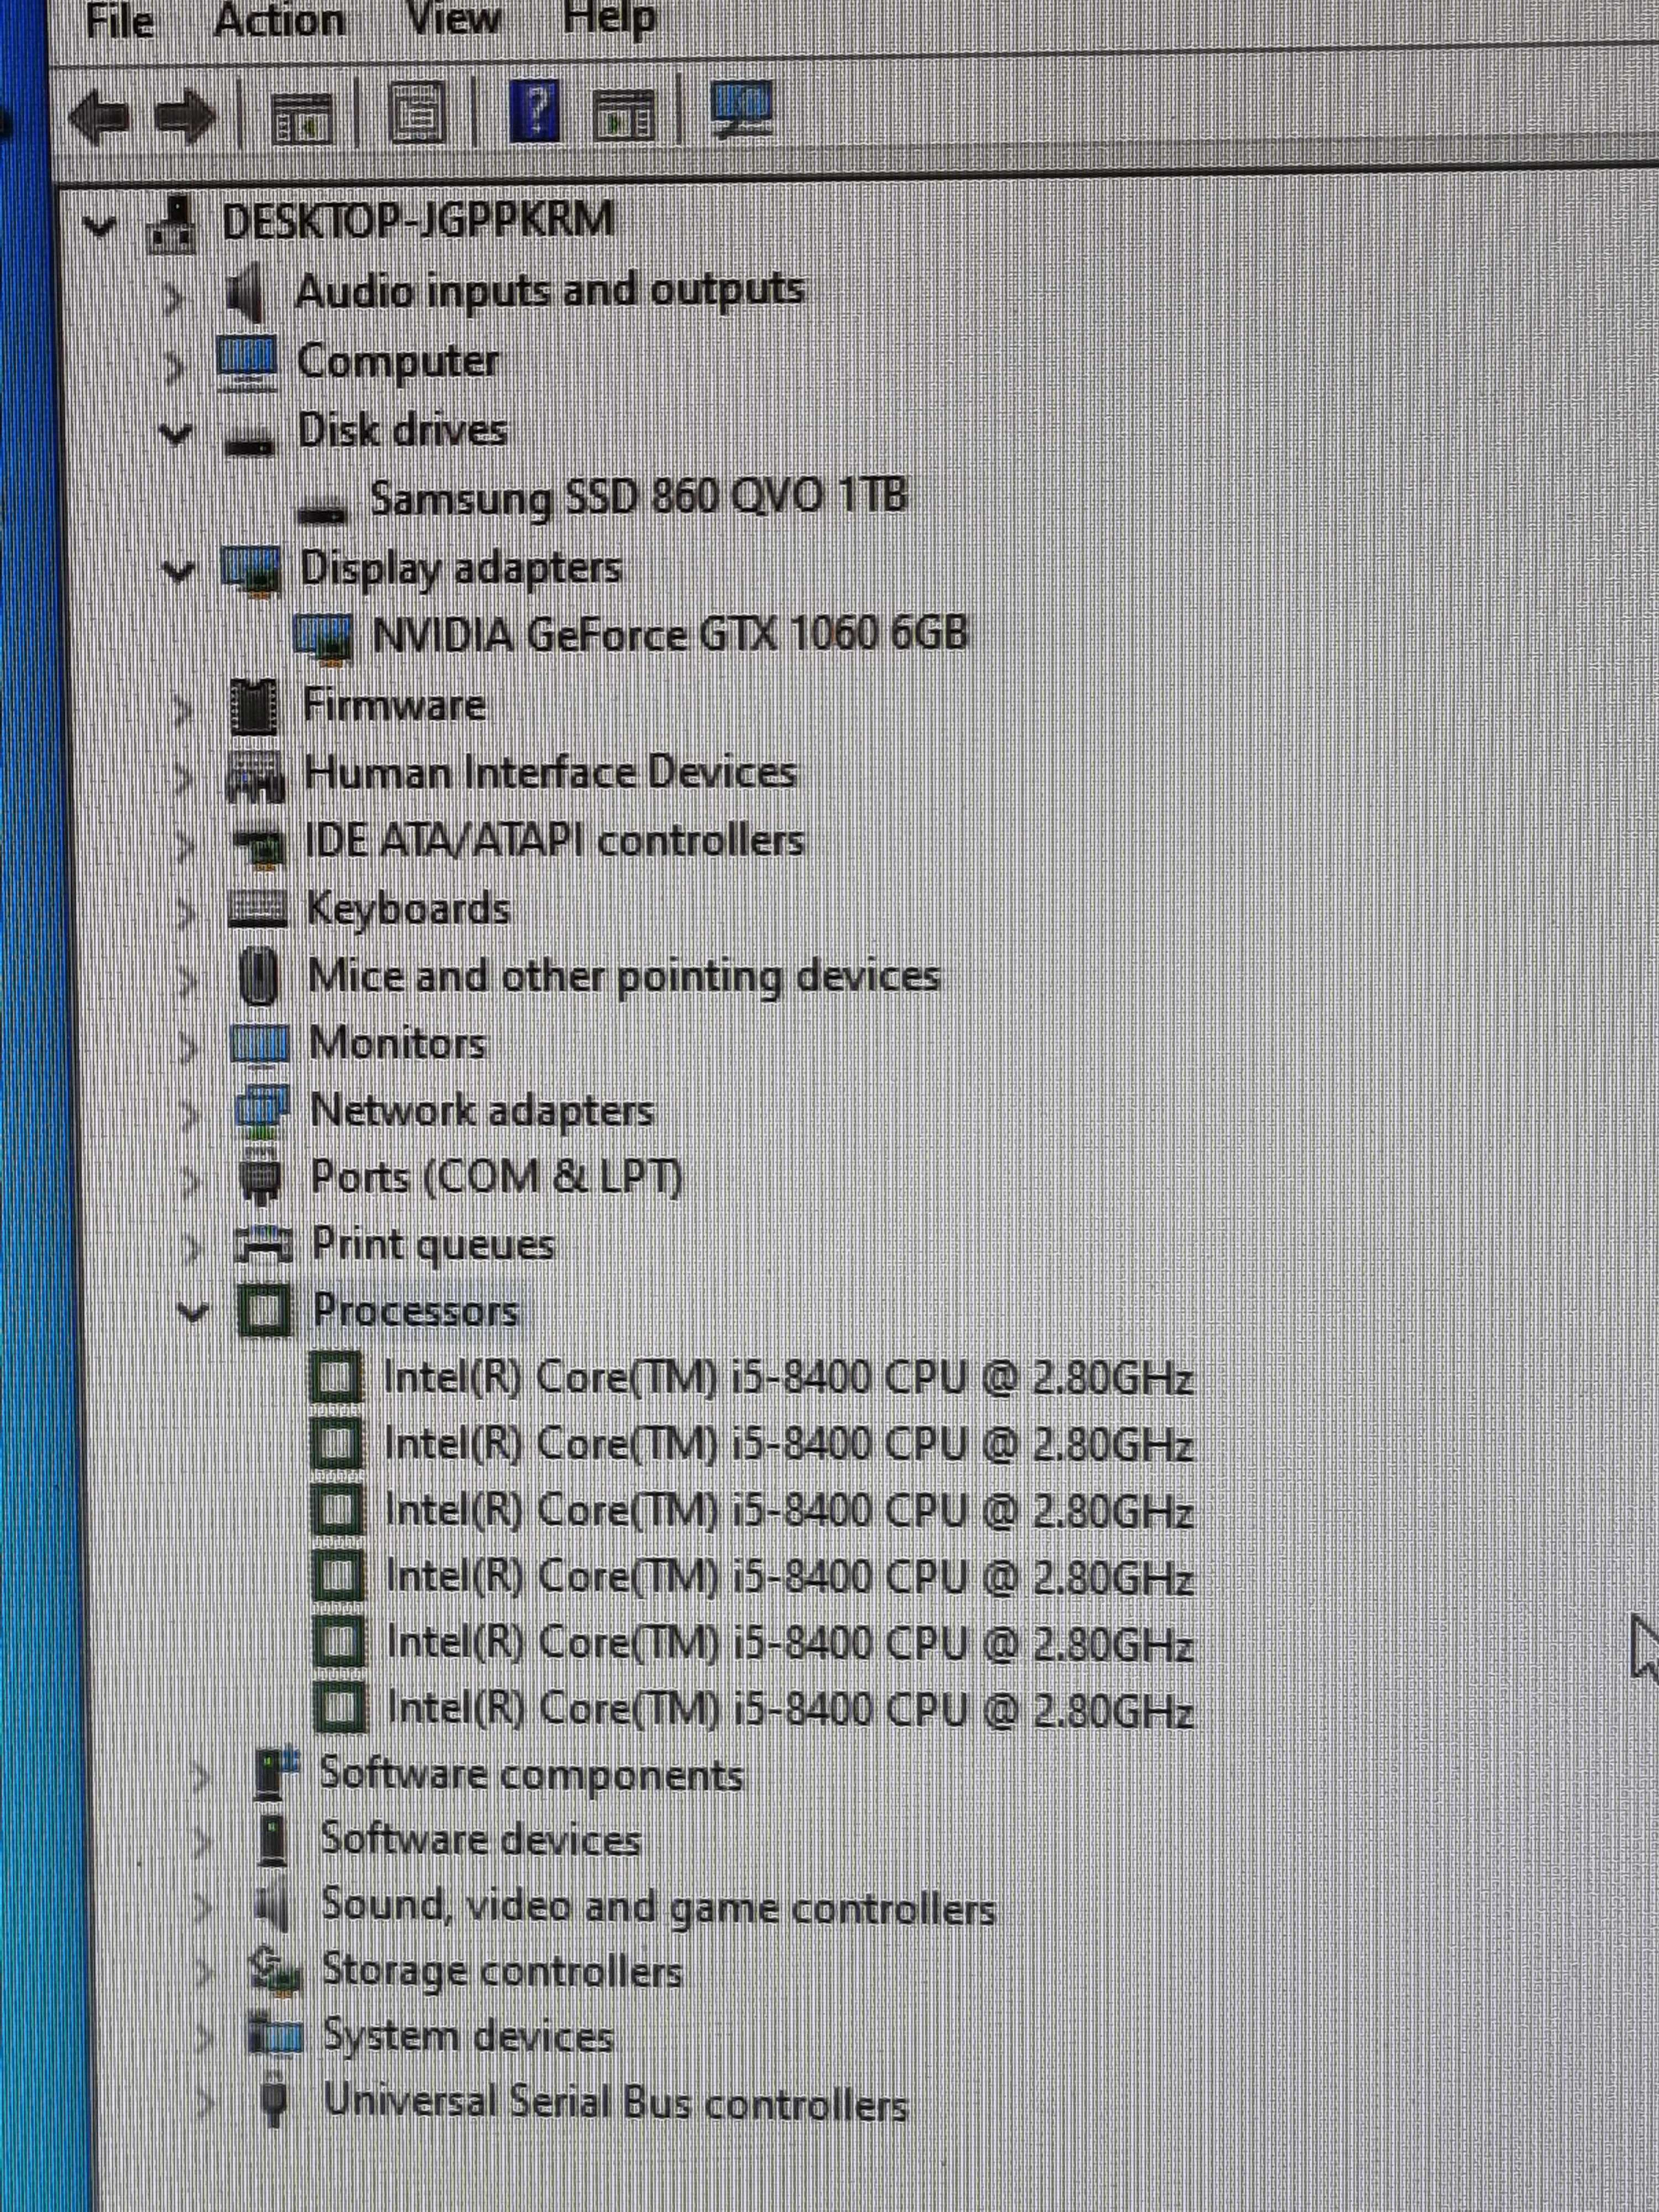This screenshot has height=2212, width=1659.
Task: Click the Display adapters category icon
Action: click(x=251, y=571)
